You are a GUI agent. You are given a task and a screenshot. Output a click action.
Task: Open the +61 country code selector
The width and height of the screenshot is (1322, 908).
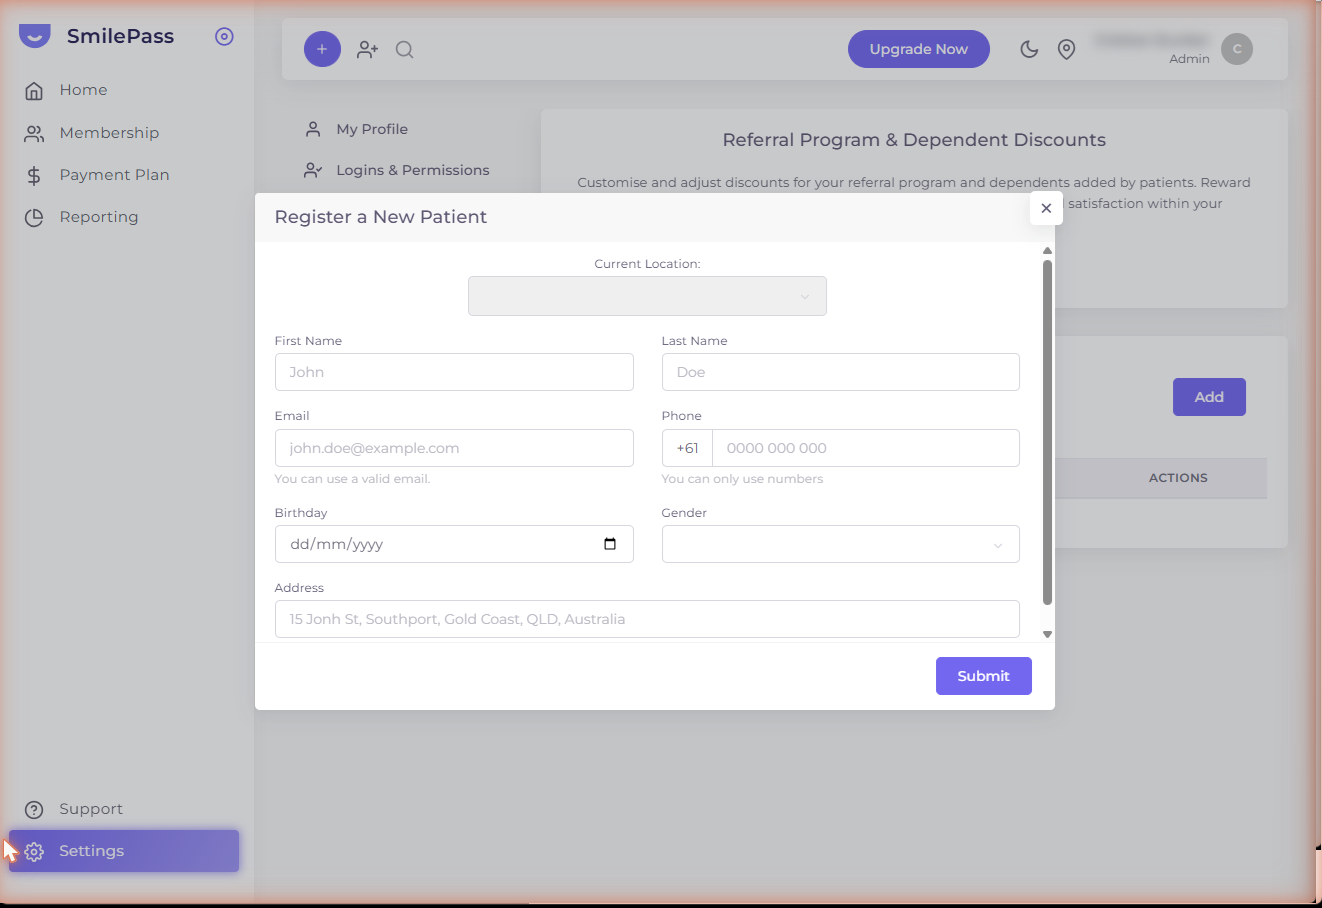pyautogui.click(x=687, y=448)
